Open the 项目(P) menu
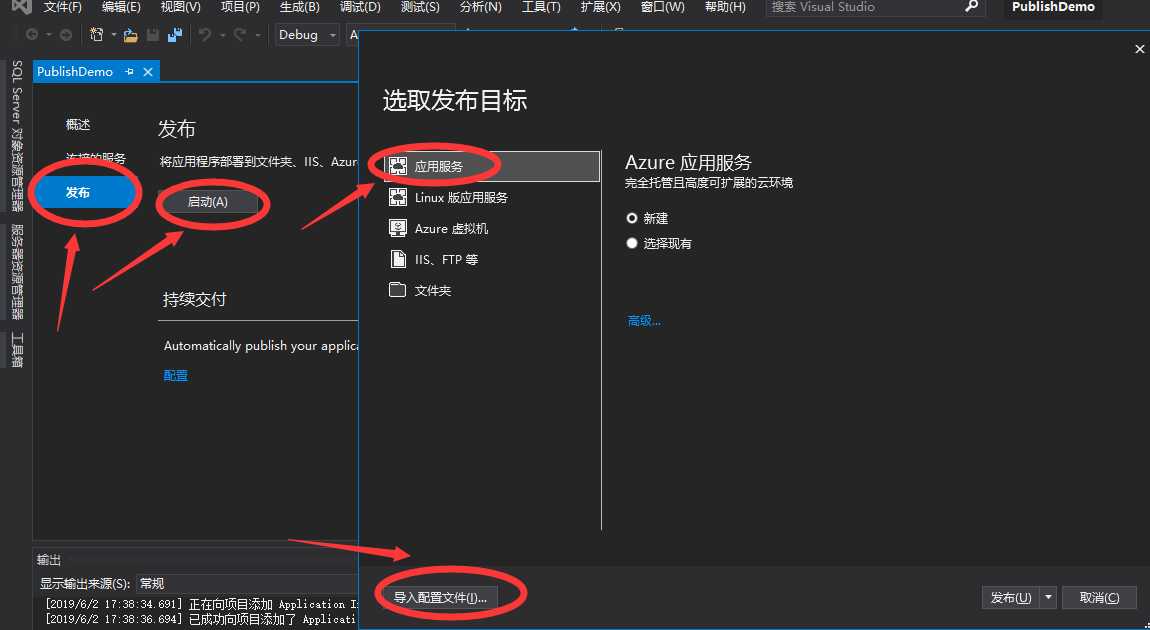This screenshot has width=1150, height=630. (241, 7)
